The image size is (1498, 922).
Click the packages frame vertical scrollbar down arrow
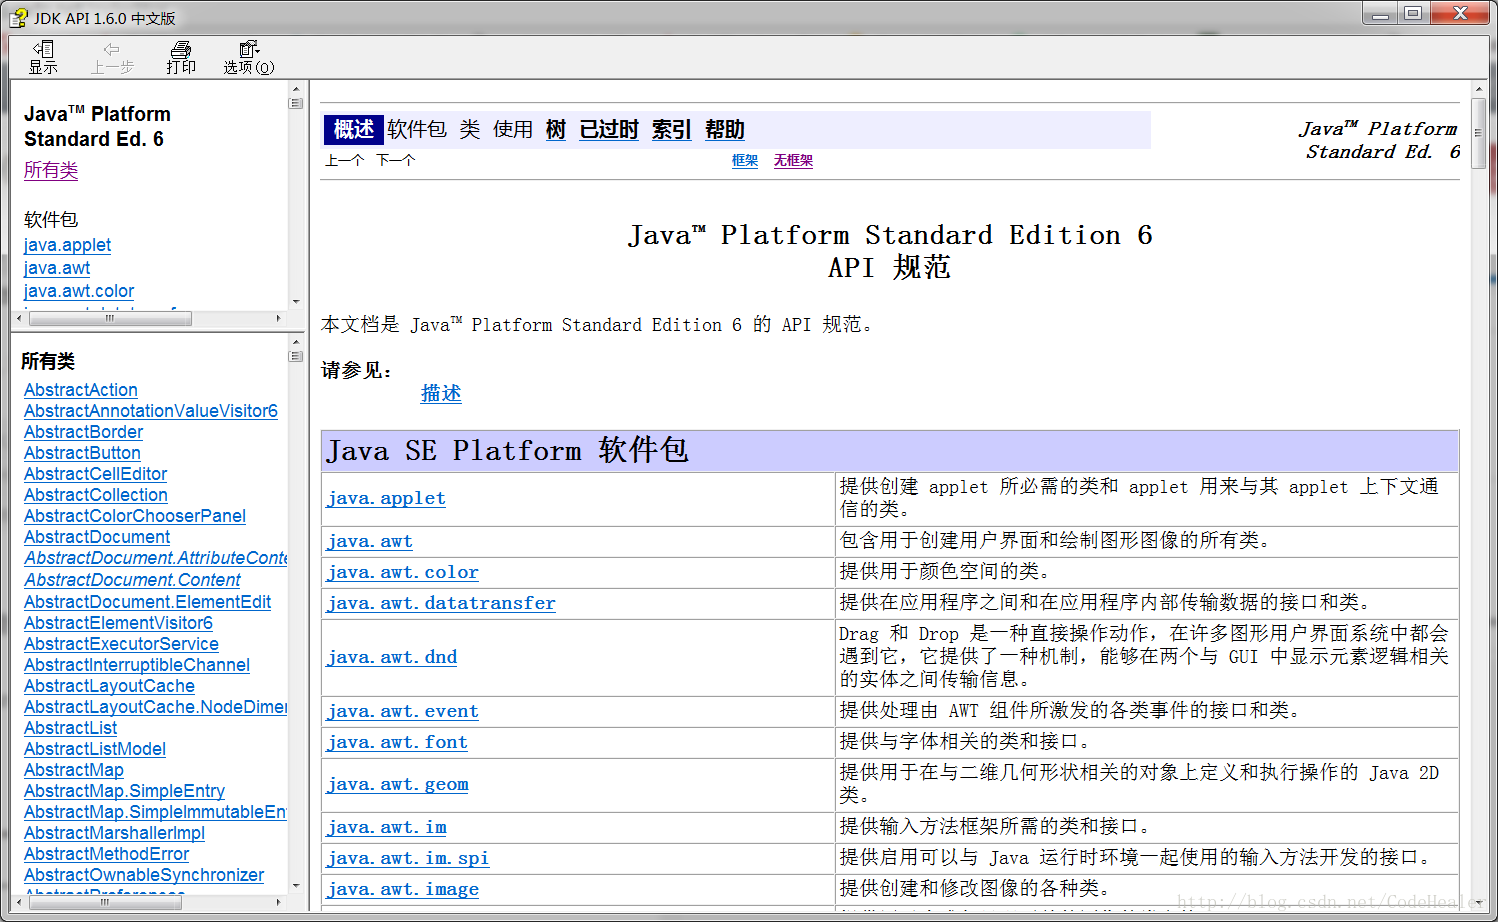coord(296,302)
